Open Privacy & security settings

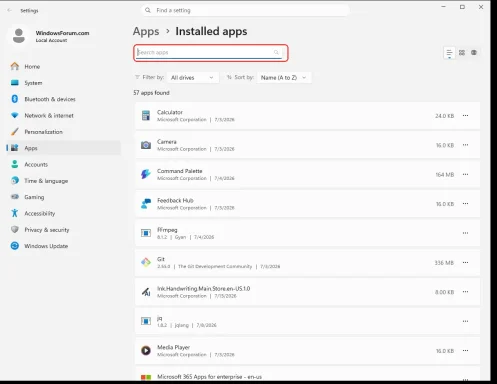pyautogui.click(x=63, y=230)
